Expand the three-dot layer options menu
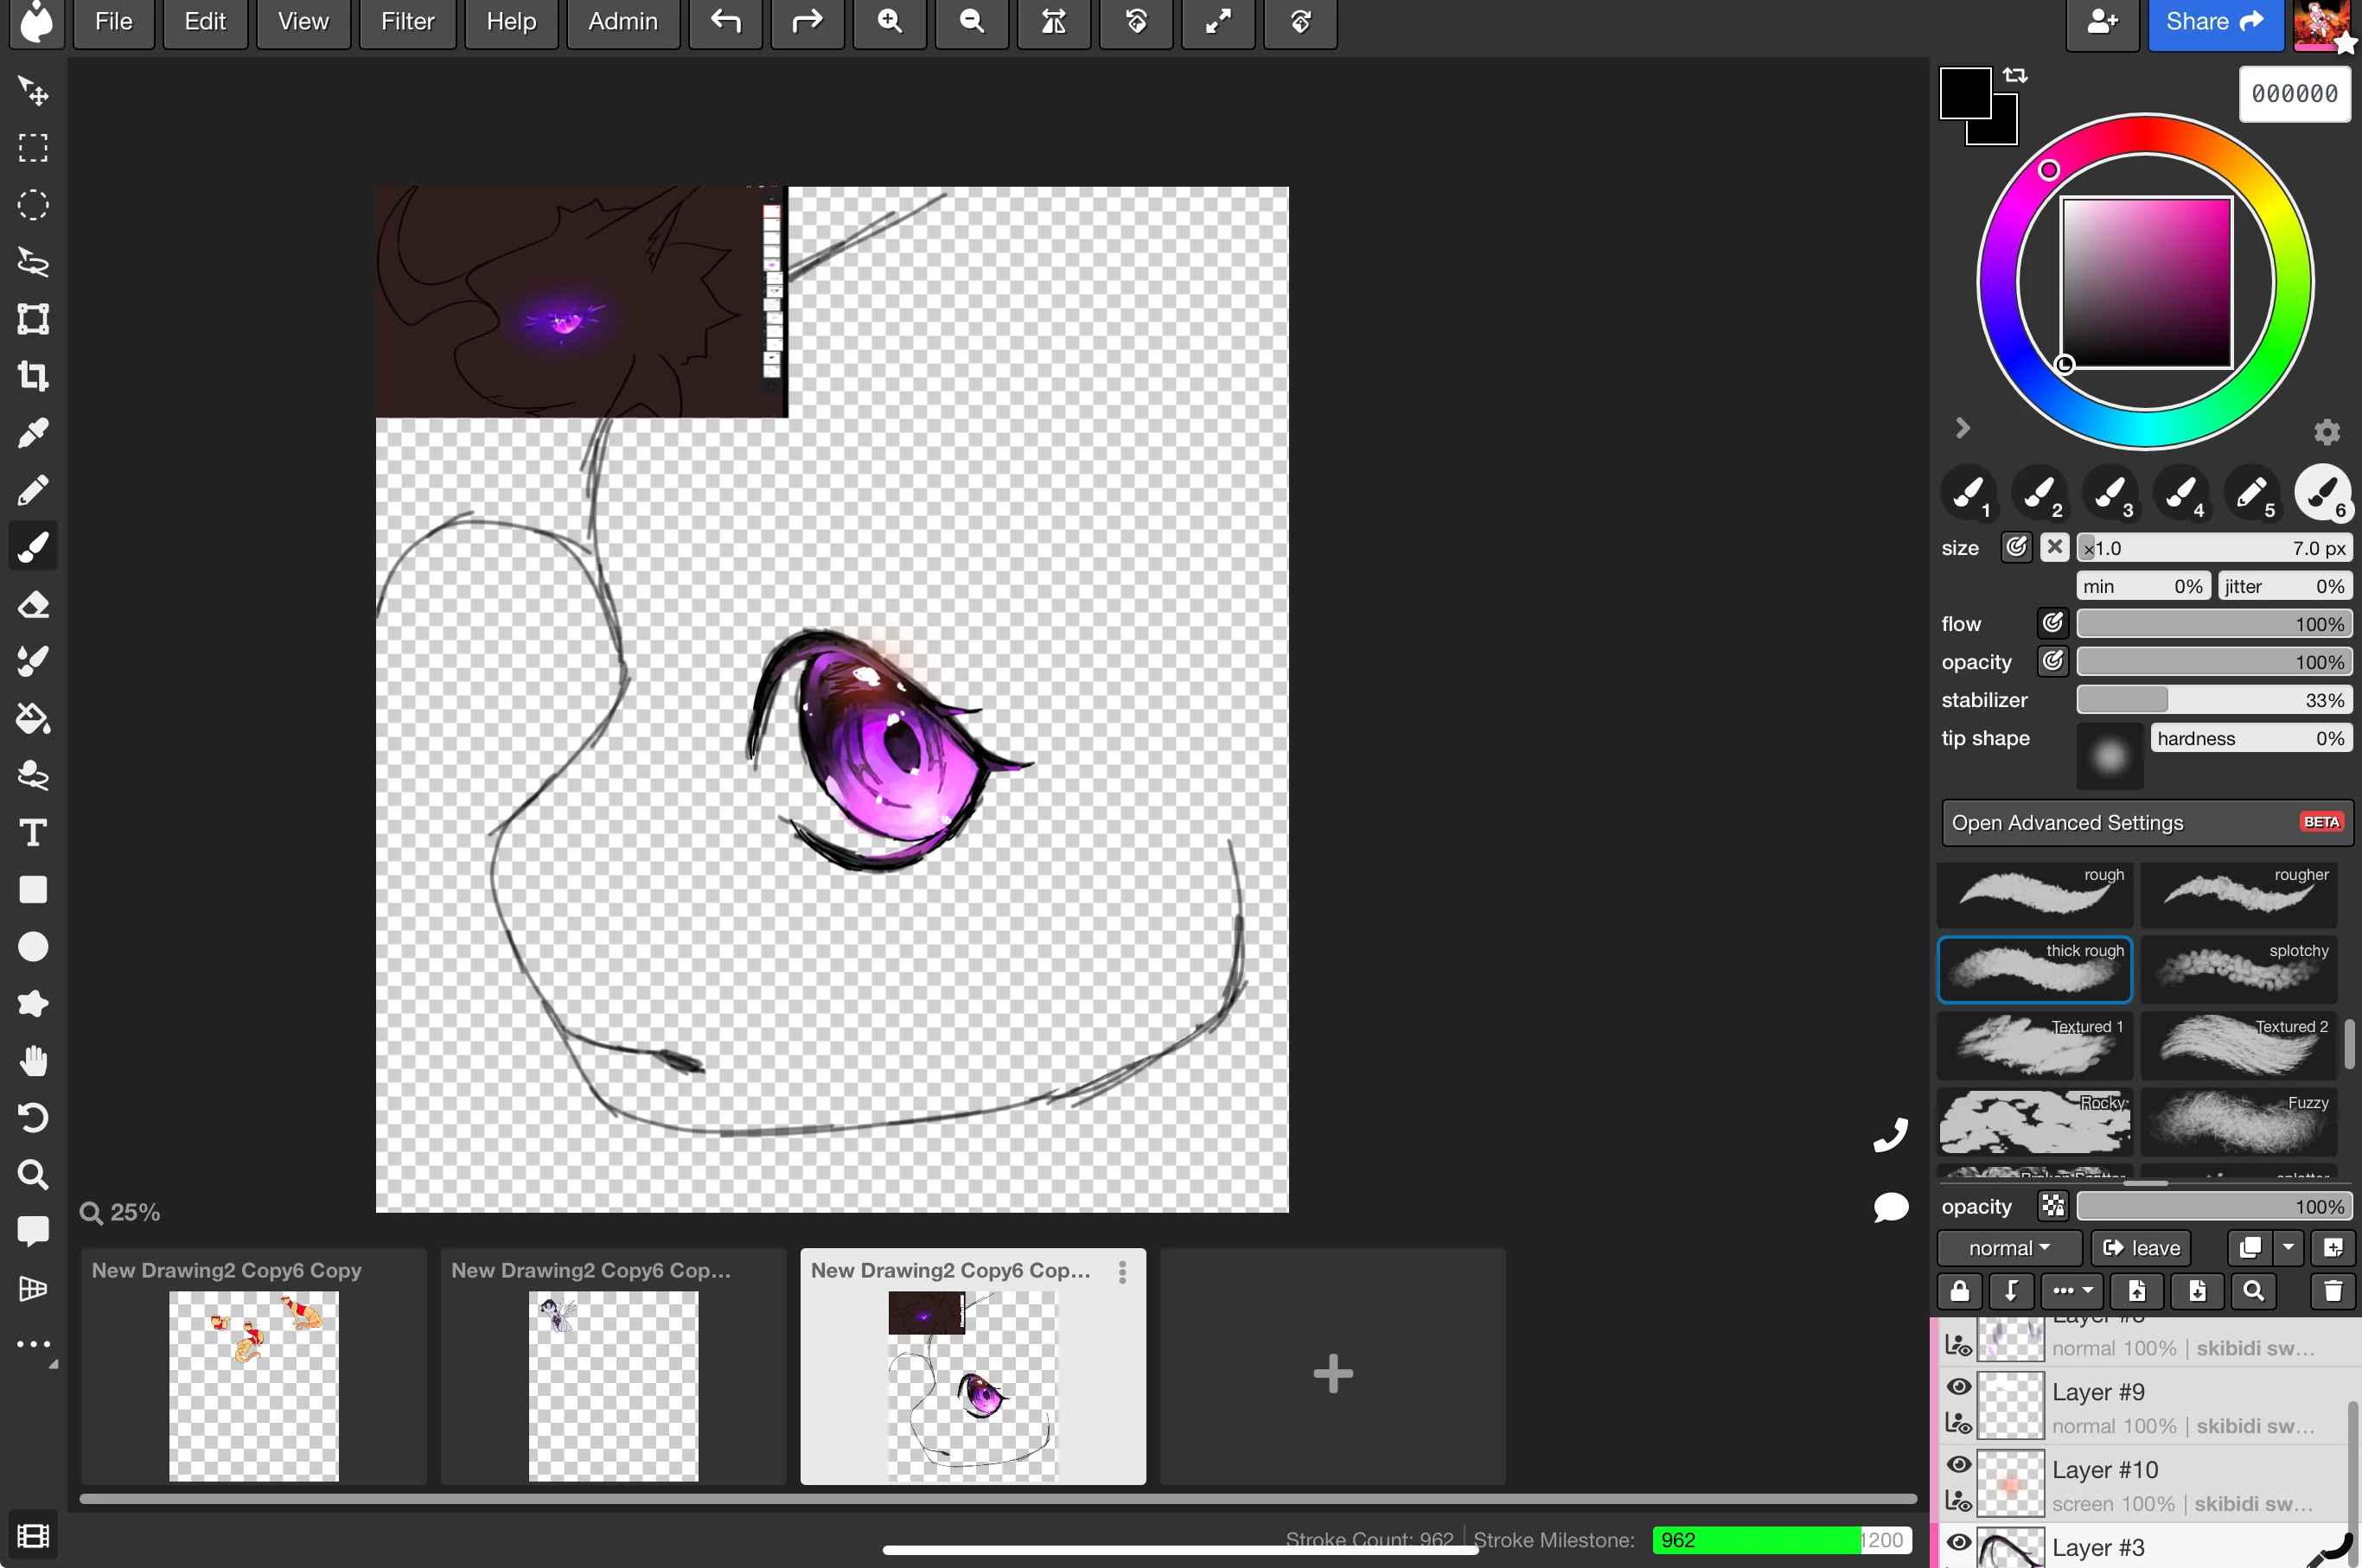Image resolution: width=2362 pixels, height=1568 pixels. [2071, 1291]
